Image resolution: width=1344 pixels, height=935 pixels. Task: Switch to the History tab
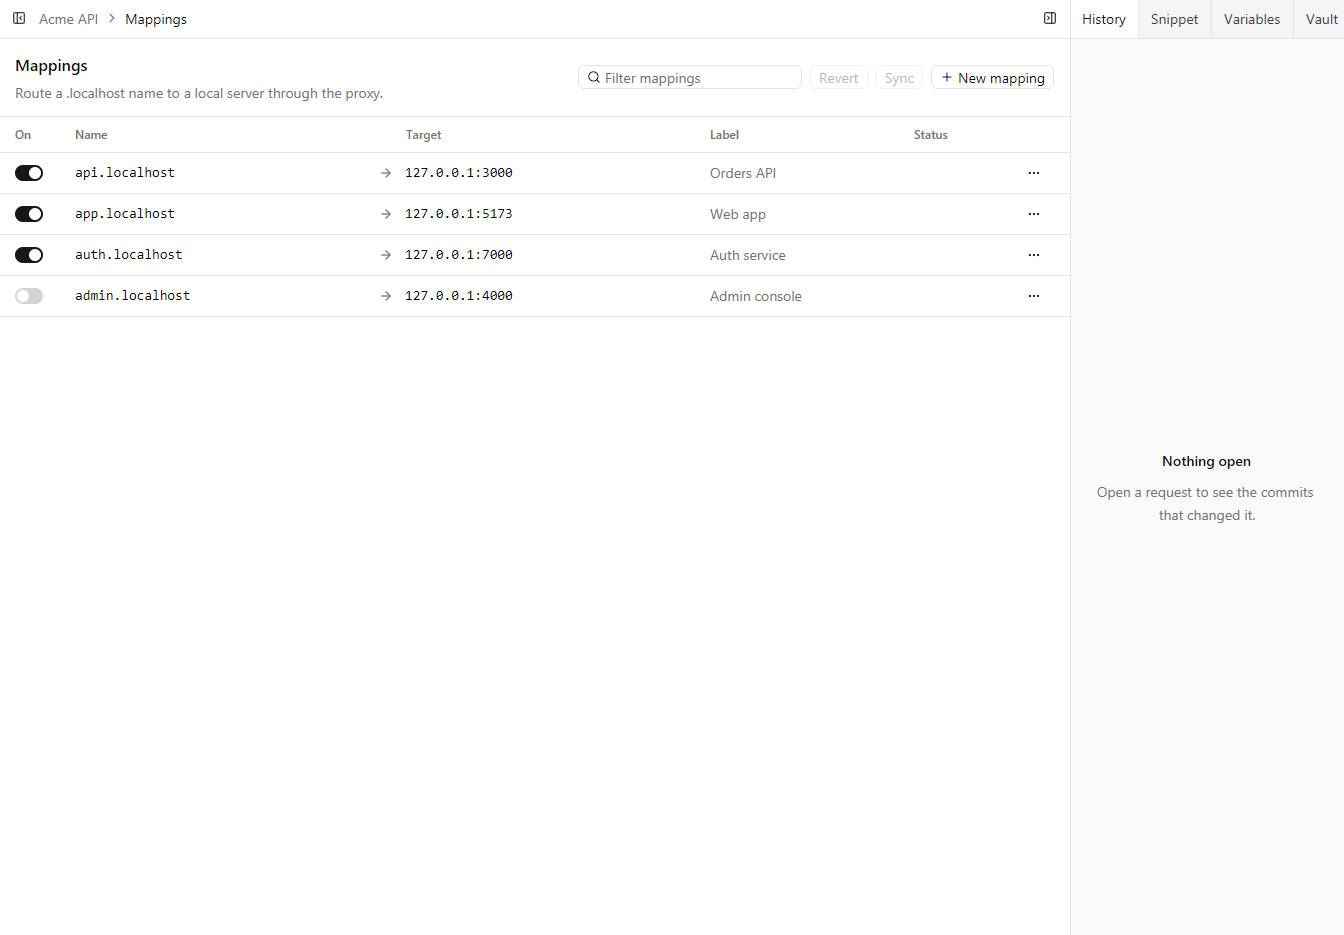(1104, 19)
